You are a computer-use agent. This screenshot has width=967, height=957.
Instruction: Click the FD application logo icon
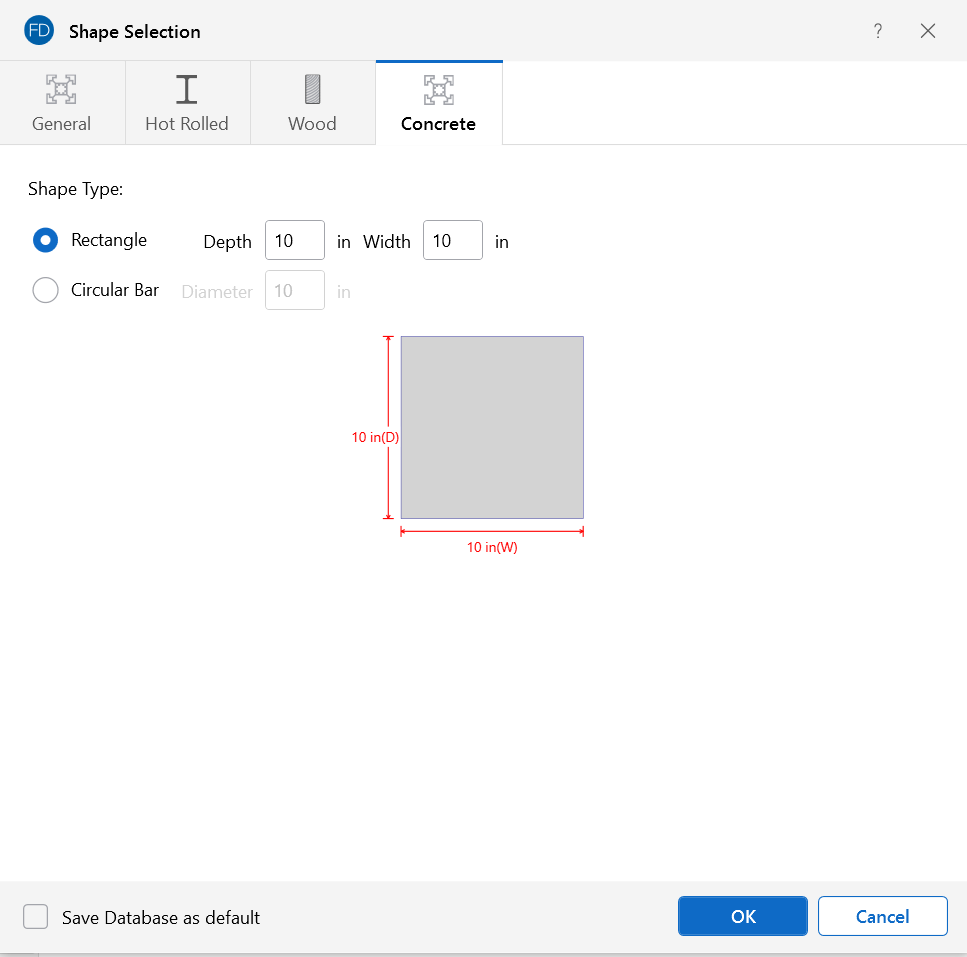tap(38, 31)
